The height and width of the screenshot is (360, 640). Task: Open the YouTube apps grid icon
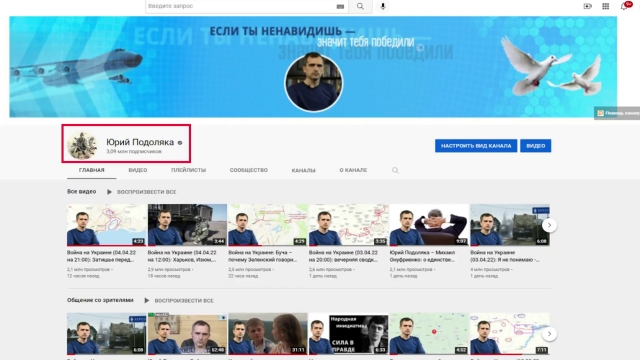click(606, 6)
